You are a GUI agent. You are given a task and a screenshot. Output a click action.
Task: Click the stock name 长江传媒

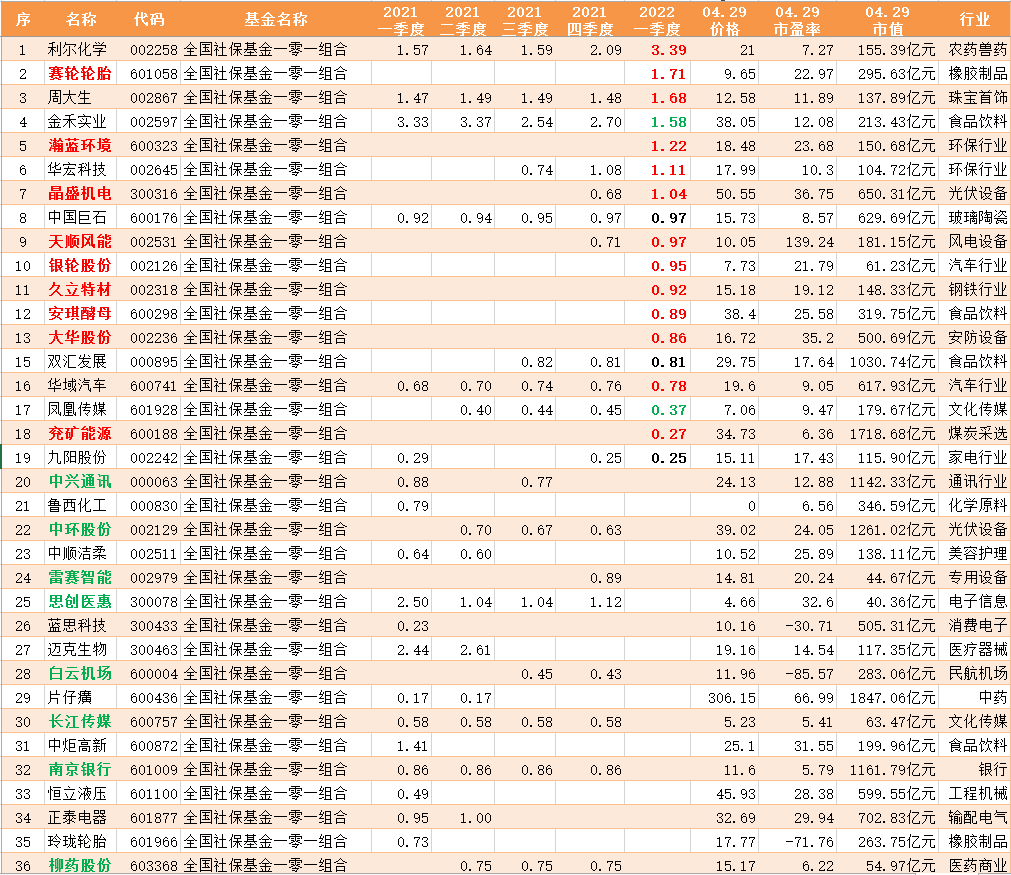(x=80, y=722)
